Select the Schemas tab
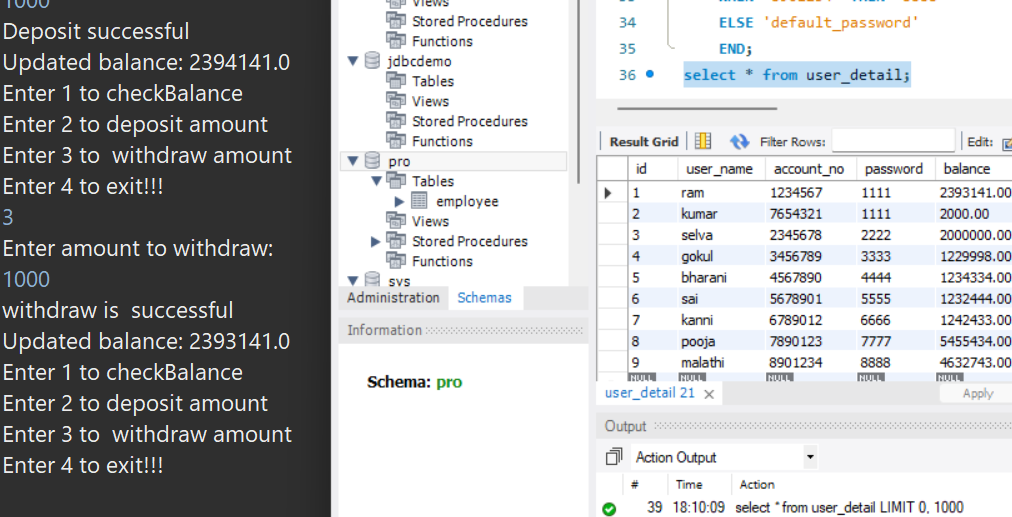Image resolution: width=1012 pixels, height=517 pixels. tap(484, 298)
